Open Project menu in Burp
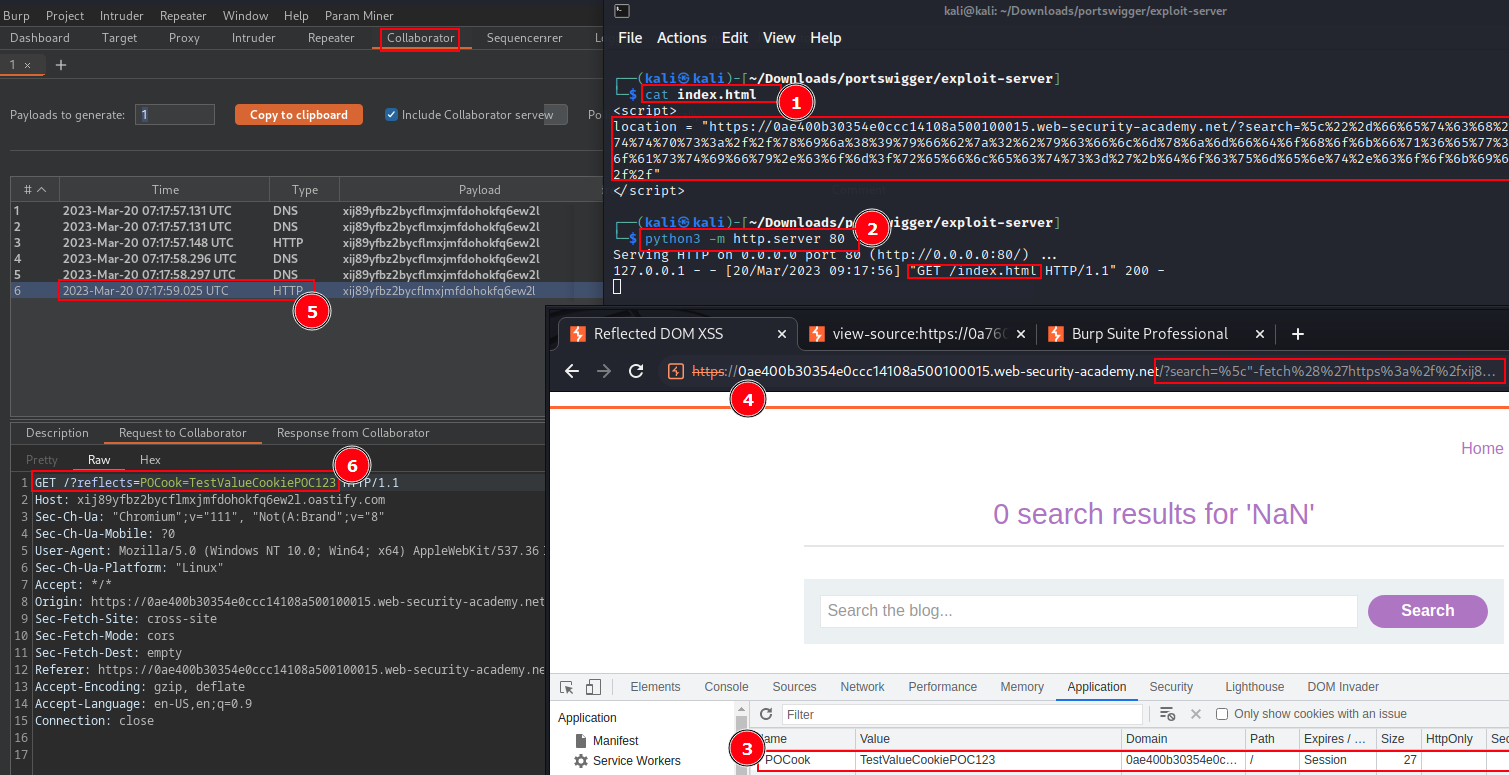Viewport: 1509px width, 775px height. tap(65, 16)
